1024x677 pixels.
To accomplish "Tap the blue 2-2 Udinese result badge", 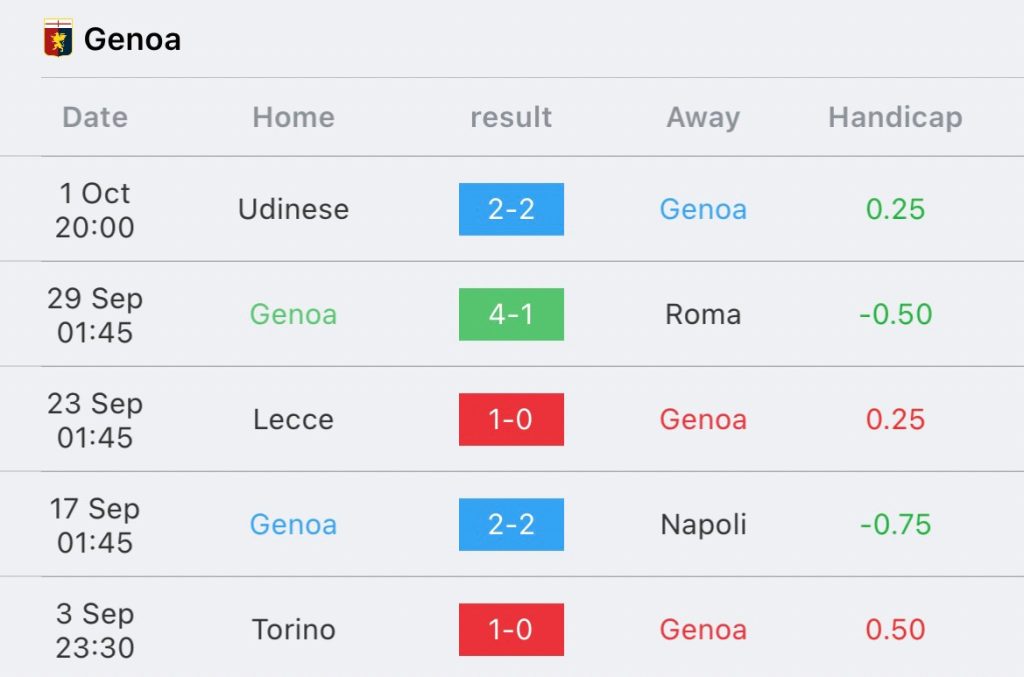I will [511, 209].
